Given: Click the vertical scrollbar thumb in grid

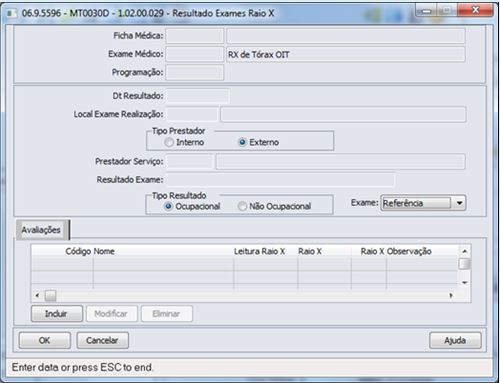Looking at the screenshot, I should pyautogui.click(x=464, y=264).
